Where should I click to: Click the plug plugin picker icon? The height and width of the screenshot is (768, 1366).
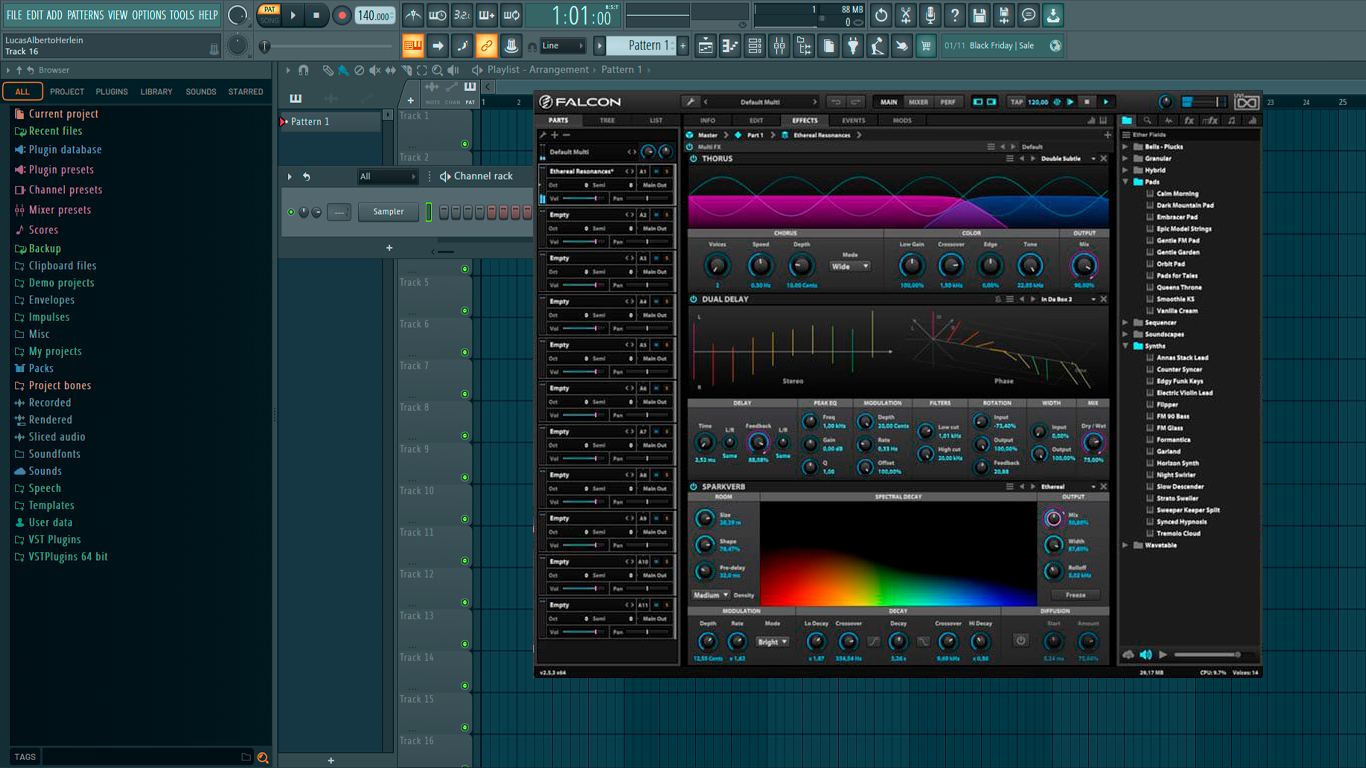(853, 45)
